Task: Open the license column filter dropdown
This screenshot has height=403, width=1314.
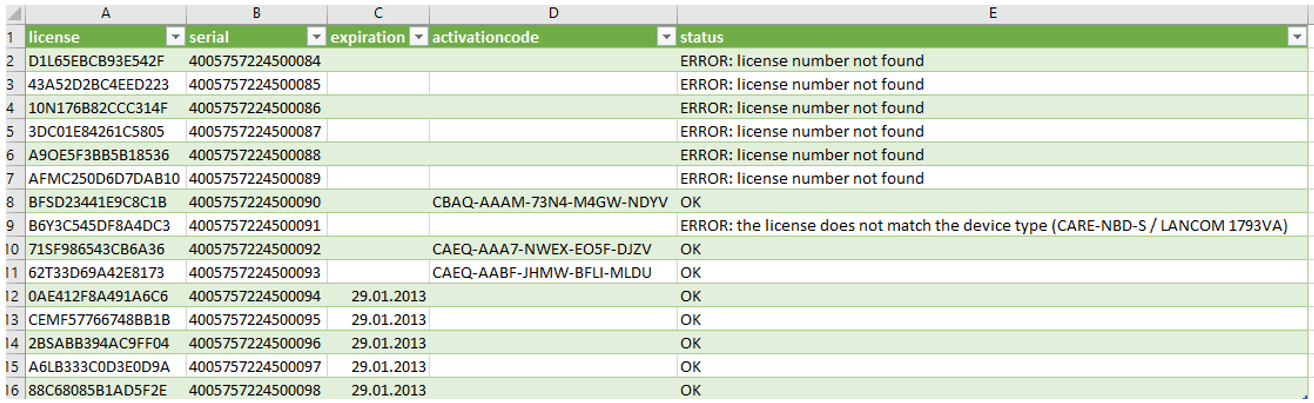Action: (174, 37)
